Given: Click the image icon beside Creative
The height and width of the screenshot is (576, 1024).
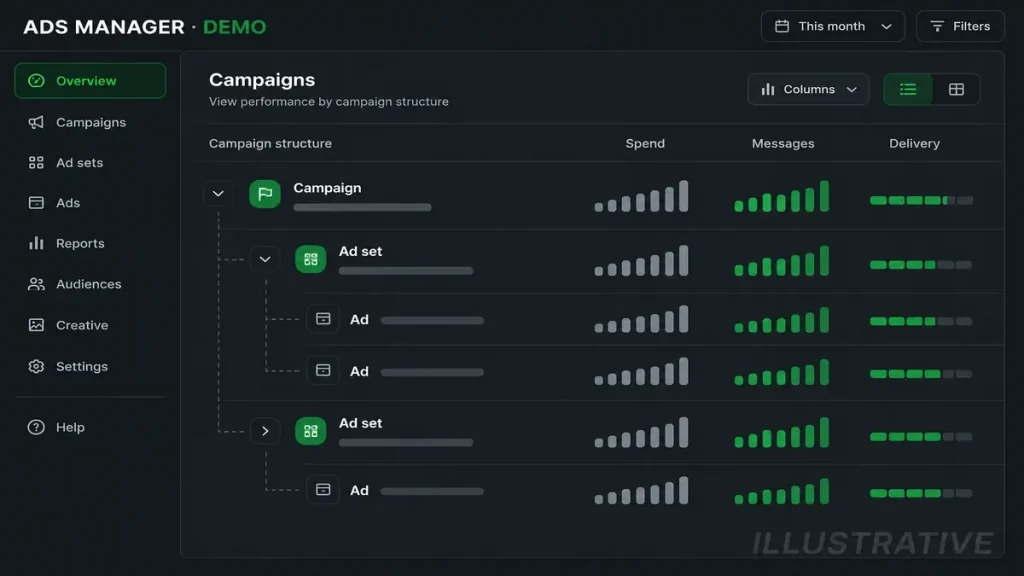Looking at the screenshot, I should [36, 325].
